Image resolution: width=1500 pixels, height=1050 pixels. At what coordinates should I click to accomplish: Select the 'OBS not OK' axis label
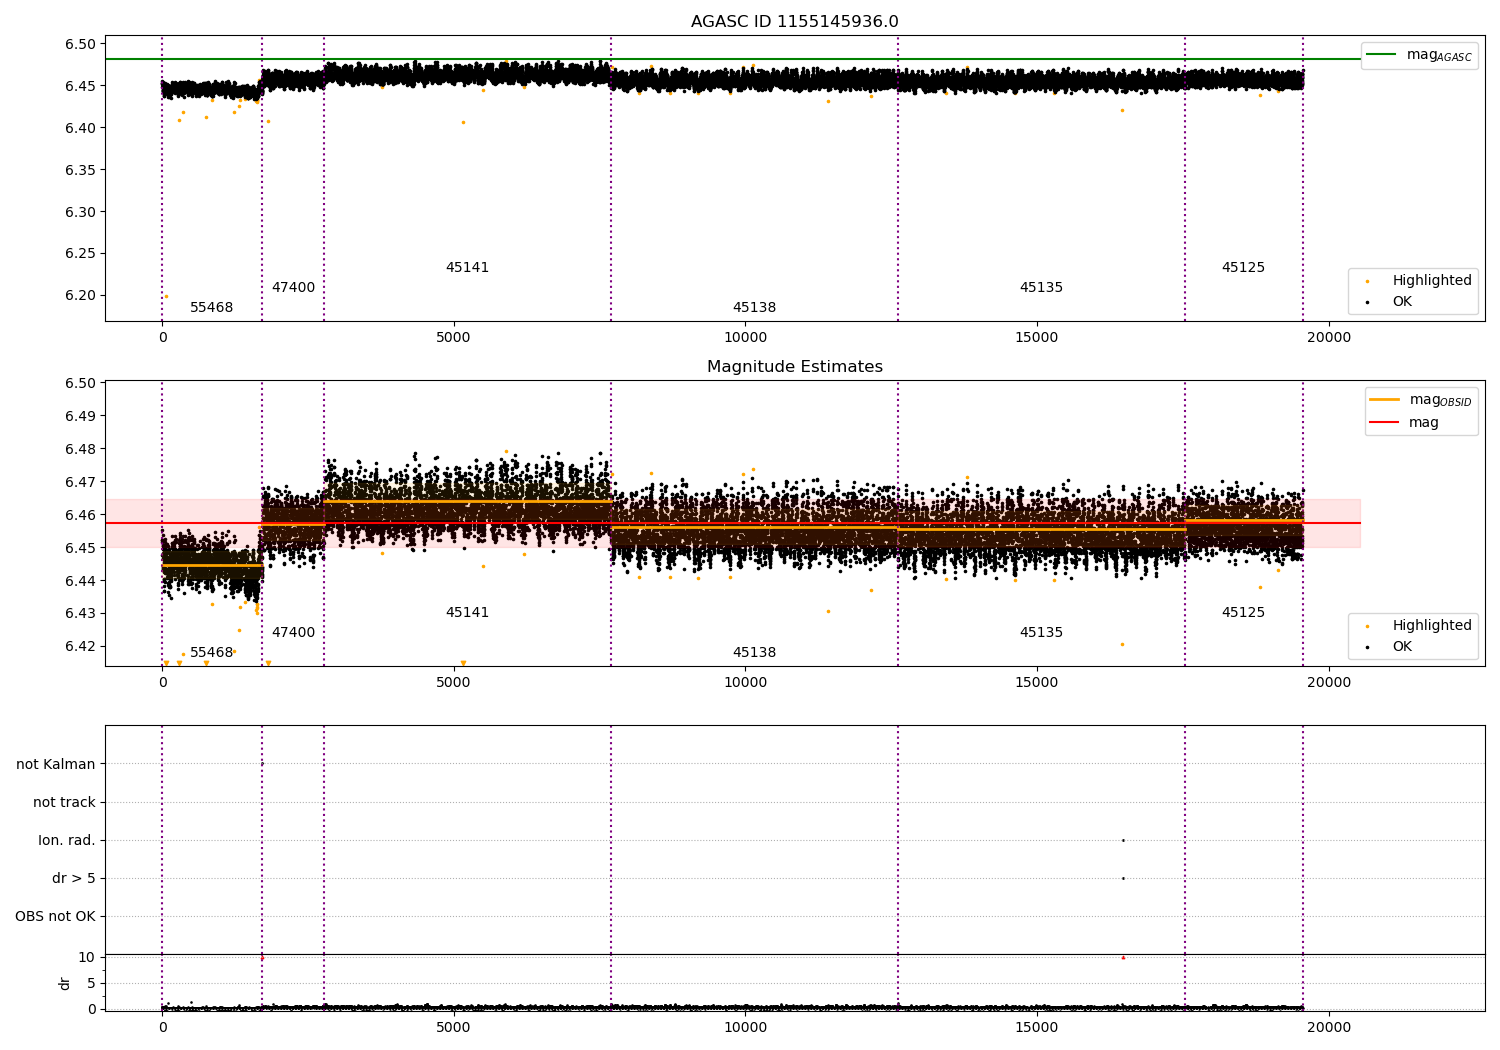pos(55,916)
